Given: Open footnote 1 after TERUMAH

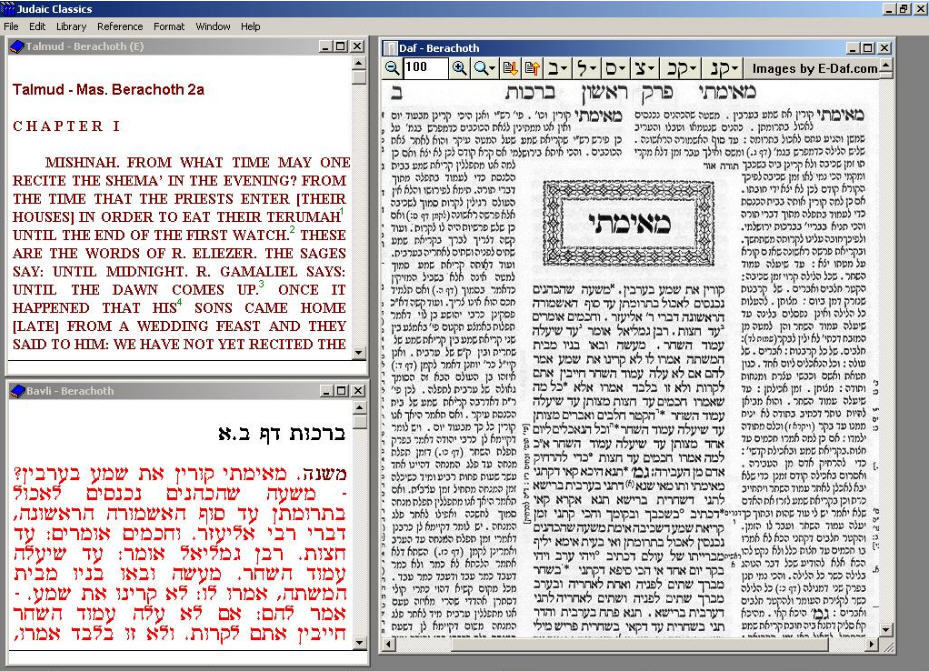Looking at the screenshot, I should (342, 211).
